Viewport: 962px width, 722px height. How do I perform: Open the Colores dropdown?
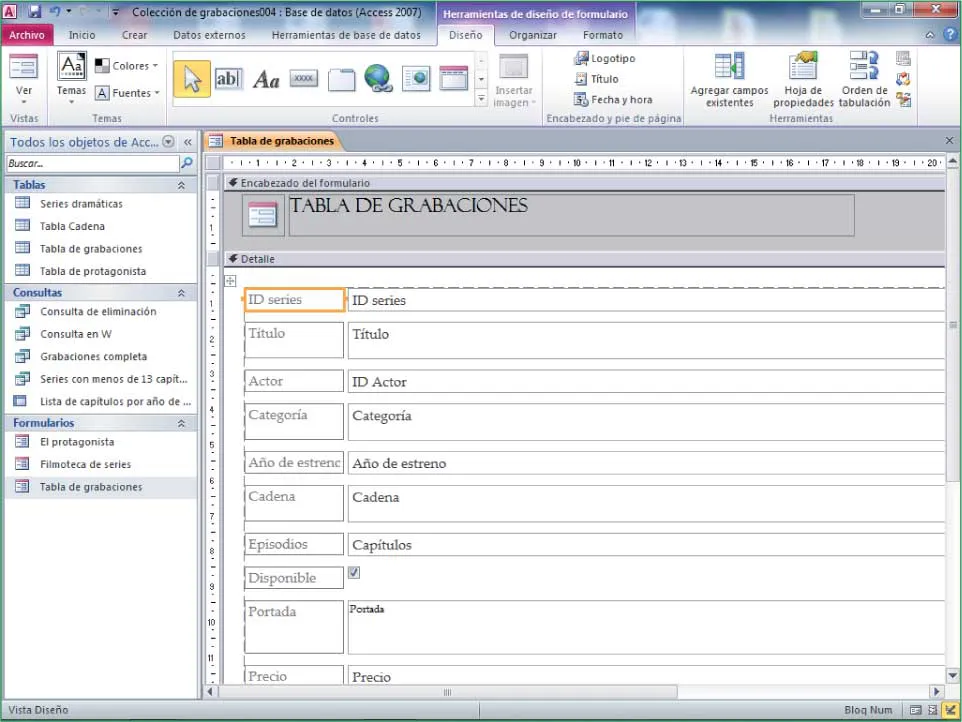[128, 66]
